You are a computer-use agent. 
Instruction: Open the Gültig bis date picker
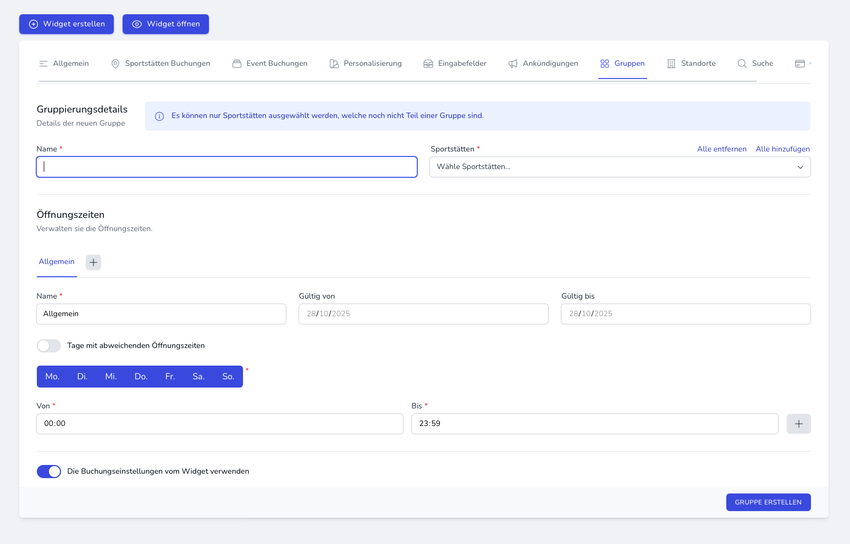(685, 314)
